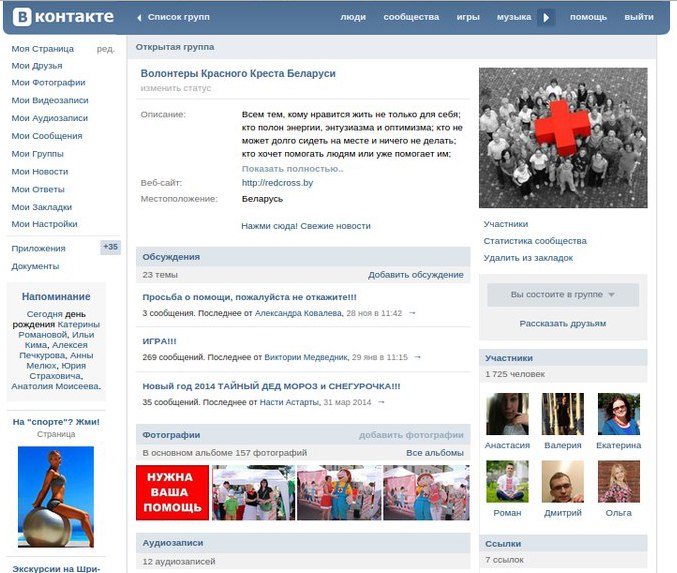Click Рассказать друзьям
Viewport: 677px width, 573px height.
pyautogui.click(x=563, y=323)
